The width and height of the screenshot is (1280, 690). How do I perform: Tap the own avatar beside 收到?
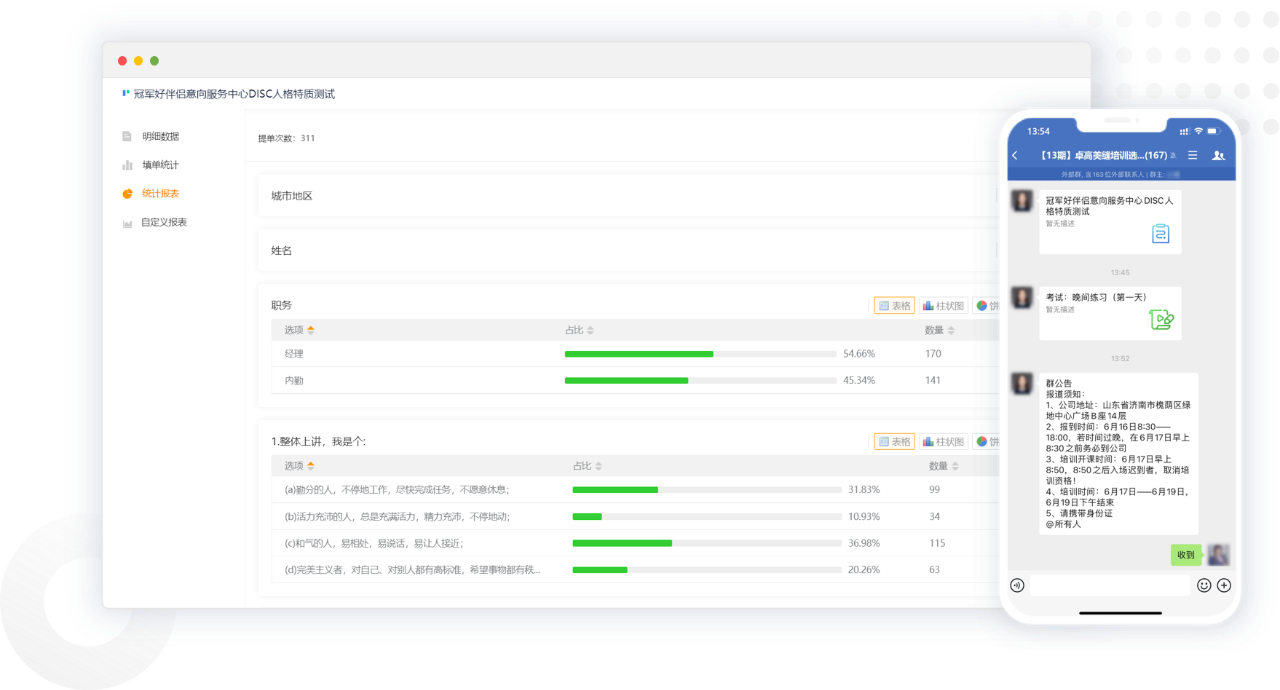[x=1218, y=555]
